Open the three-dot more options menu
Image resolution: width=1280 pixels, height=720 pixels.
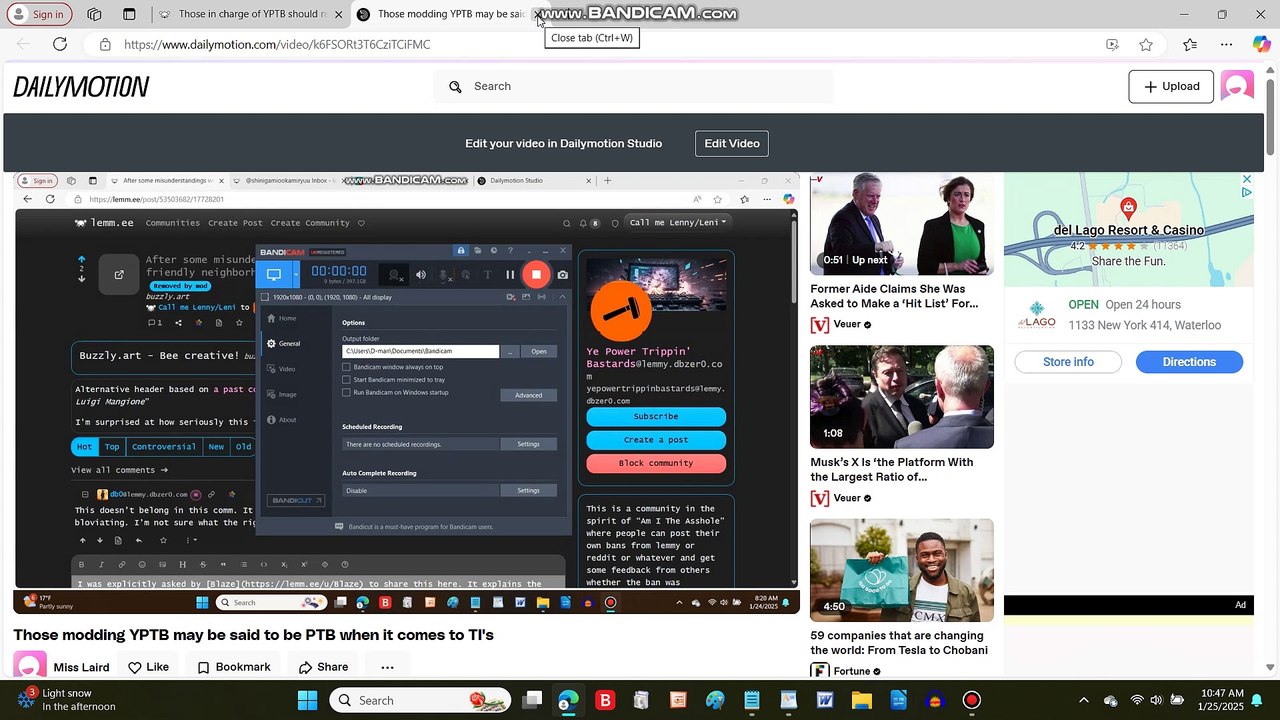click(x=387, y=667)
